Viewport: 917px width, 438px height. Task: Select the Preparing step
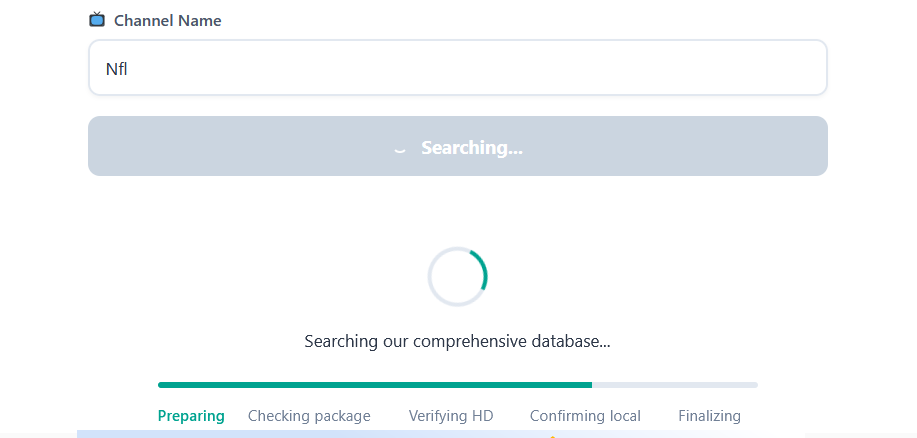(191, 416)
